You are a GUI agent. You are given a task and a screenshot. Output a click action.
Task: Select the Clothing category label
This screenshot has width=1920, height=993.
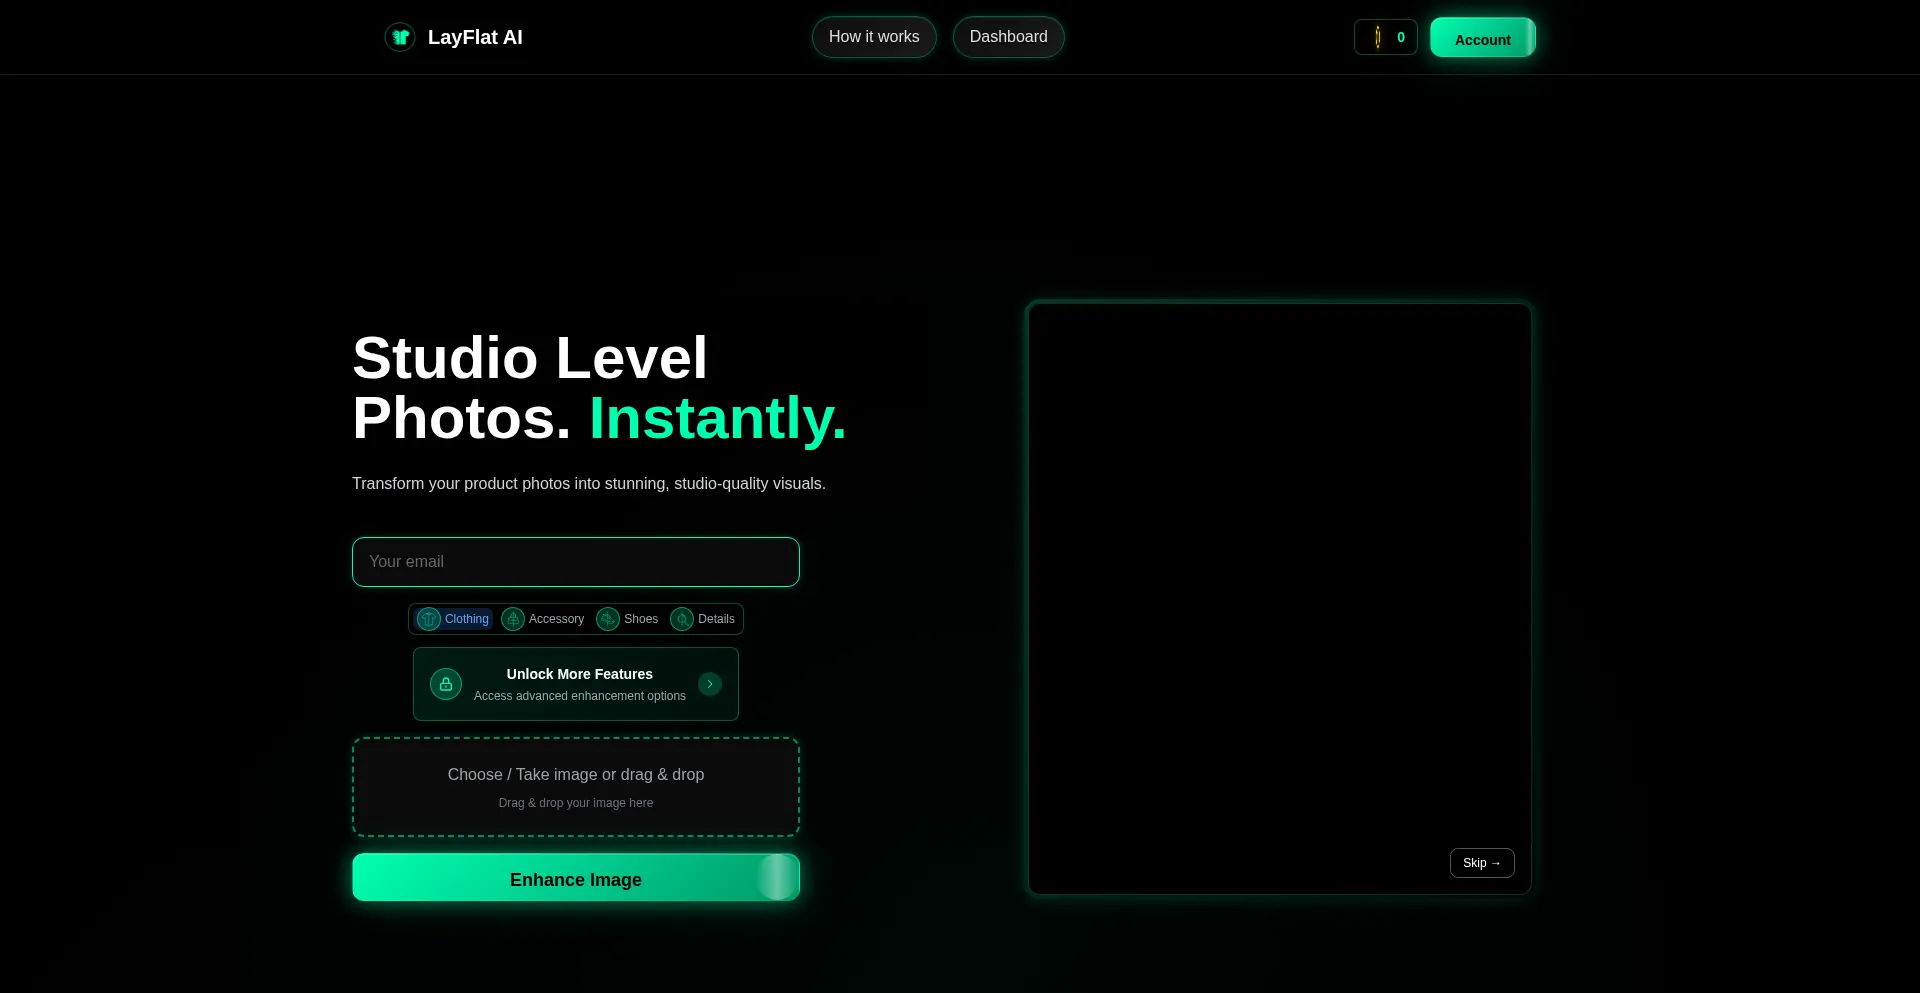tap(466, 619)
